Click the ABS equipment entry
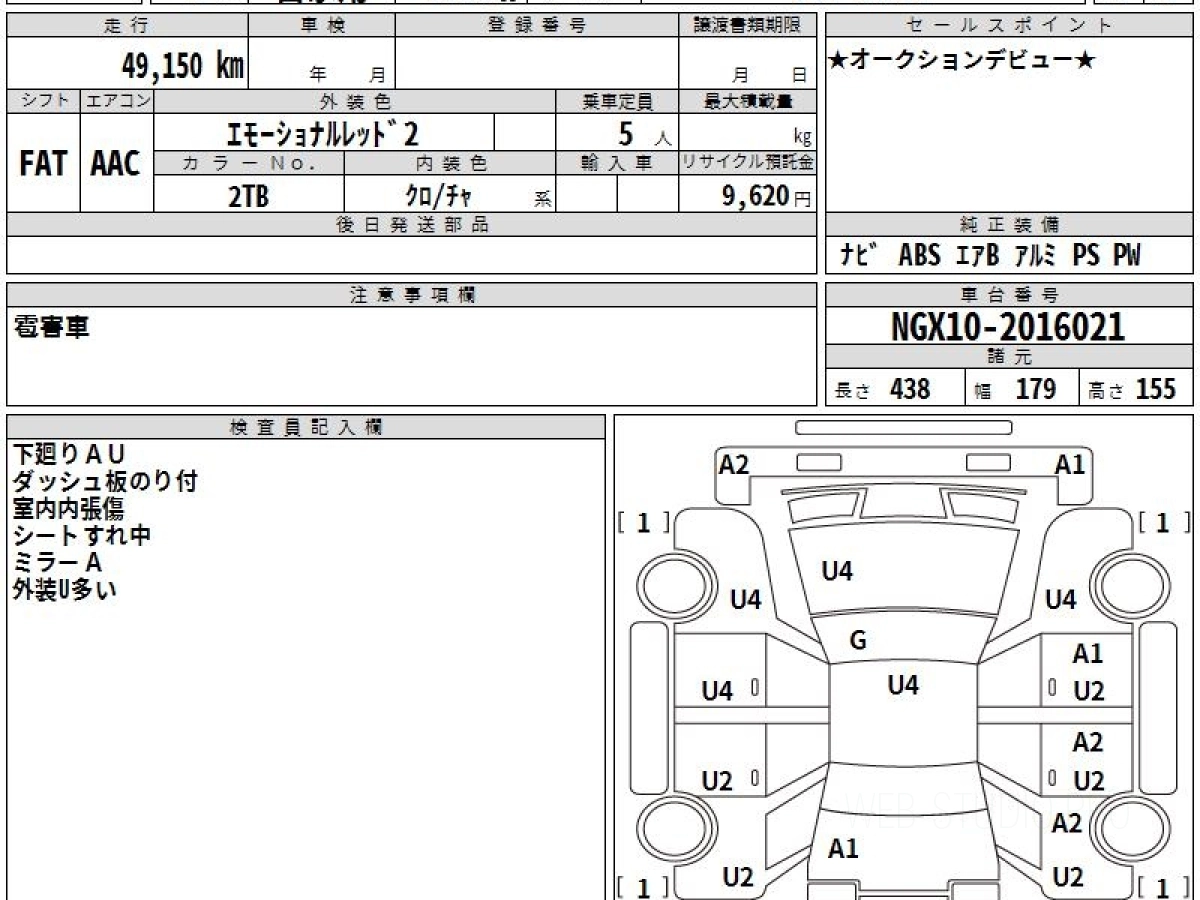This screenshot has width=1200, height=900. coord(919,256)
